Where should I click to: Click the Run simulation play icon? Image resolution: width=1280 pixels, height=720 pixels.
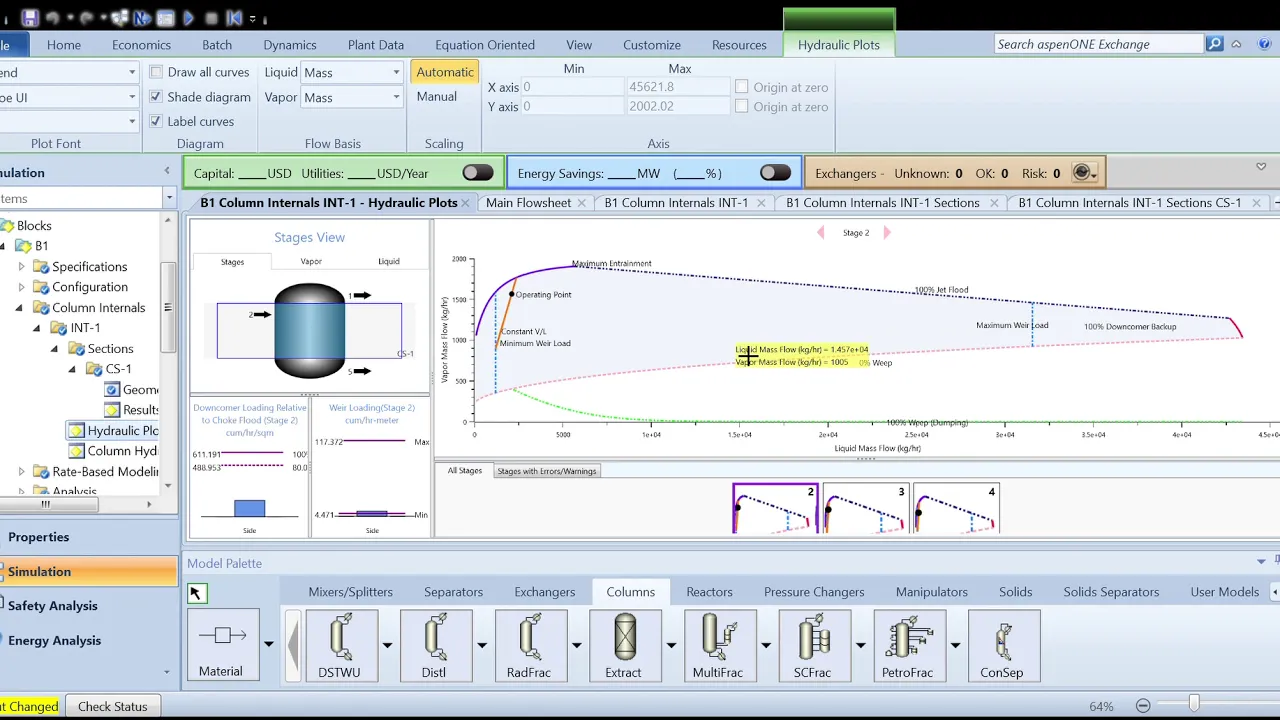click(x=188, y=18)
